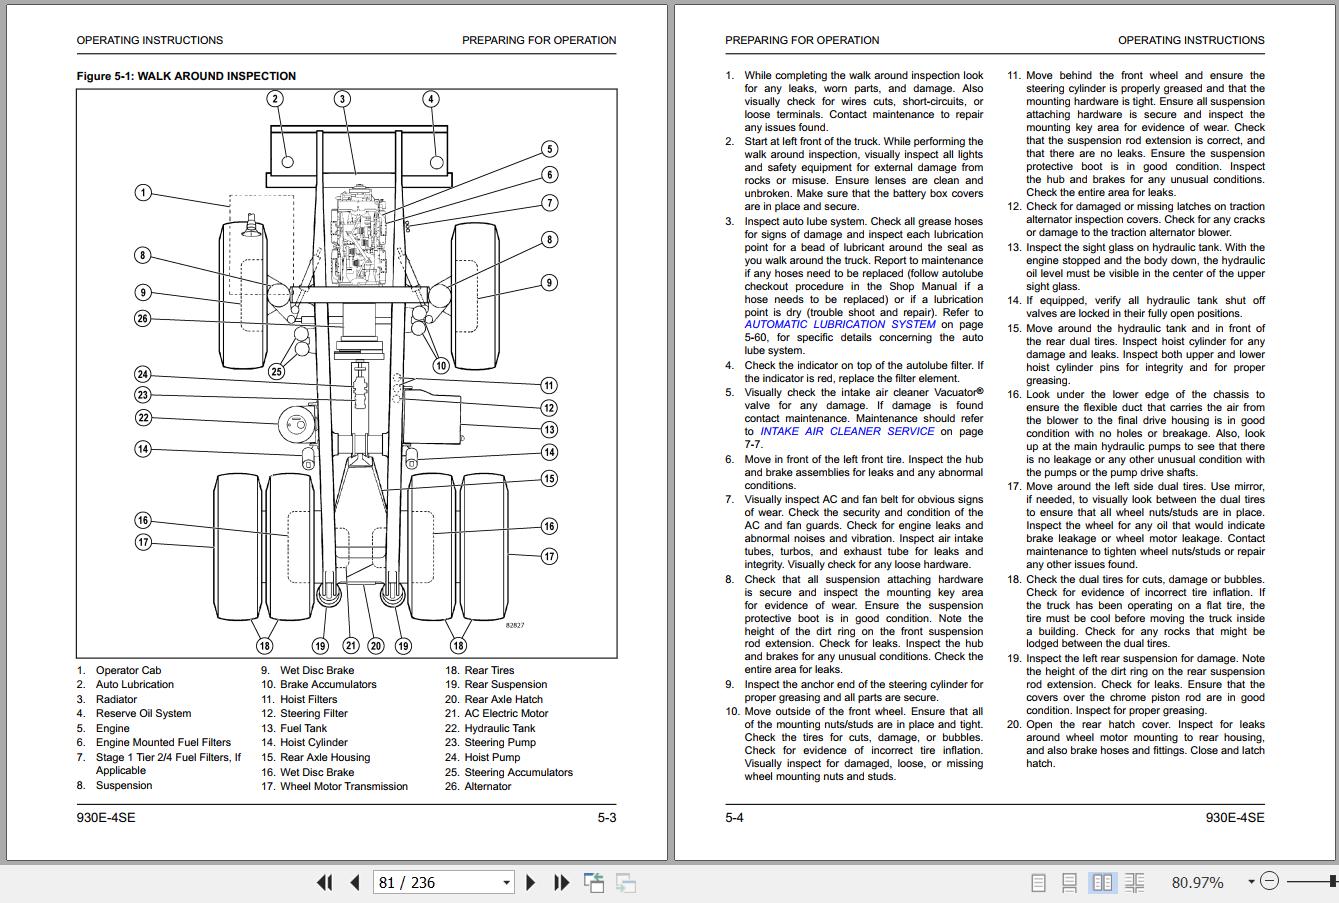Go to the previous page

[x=355, y=882]
